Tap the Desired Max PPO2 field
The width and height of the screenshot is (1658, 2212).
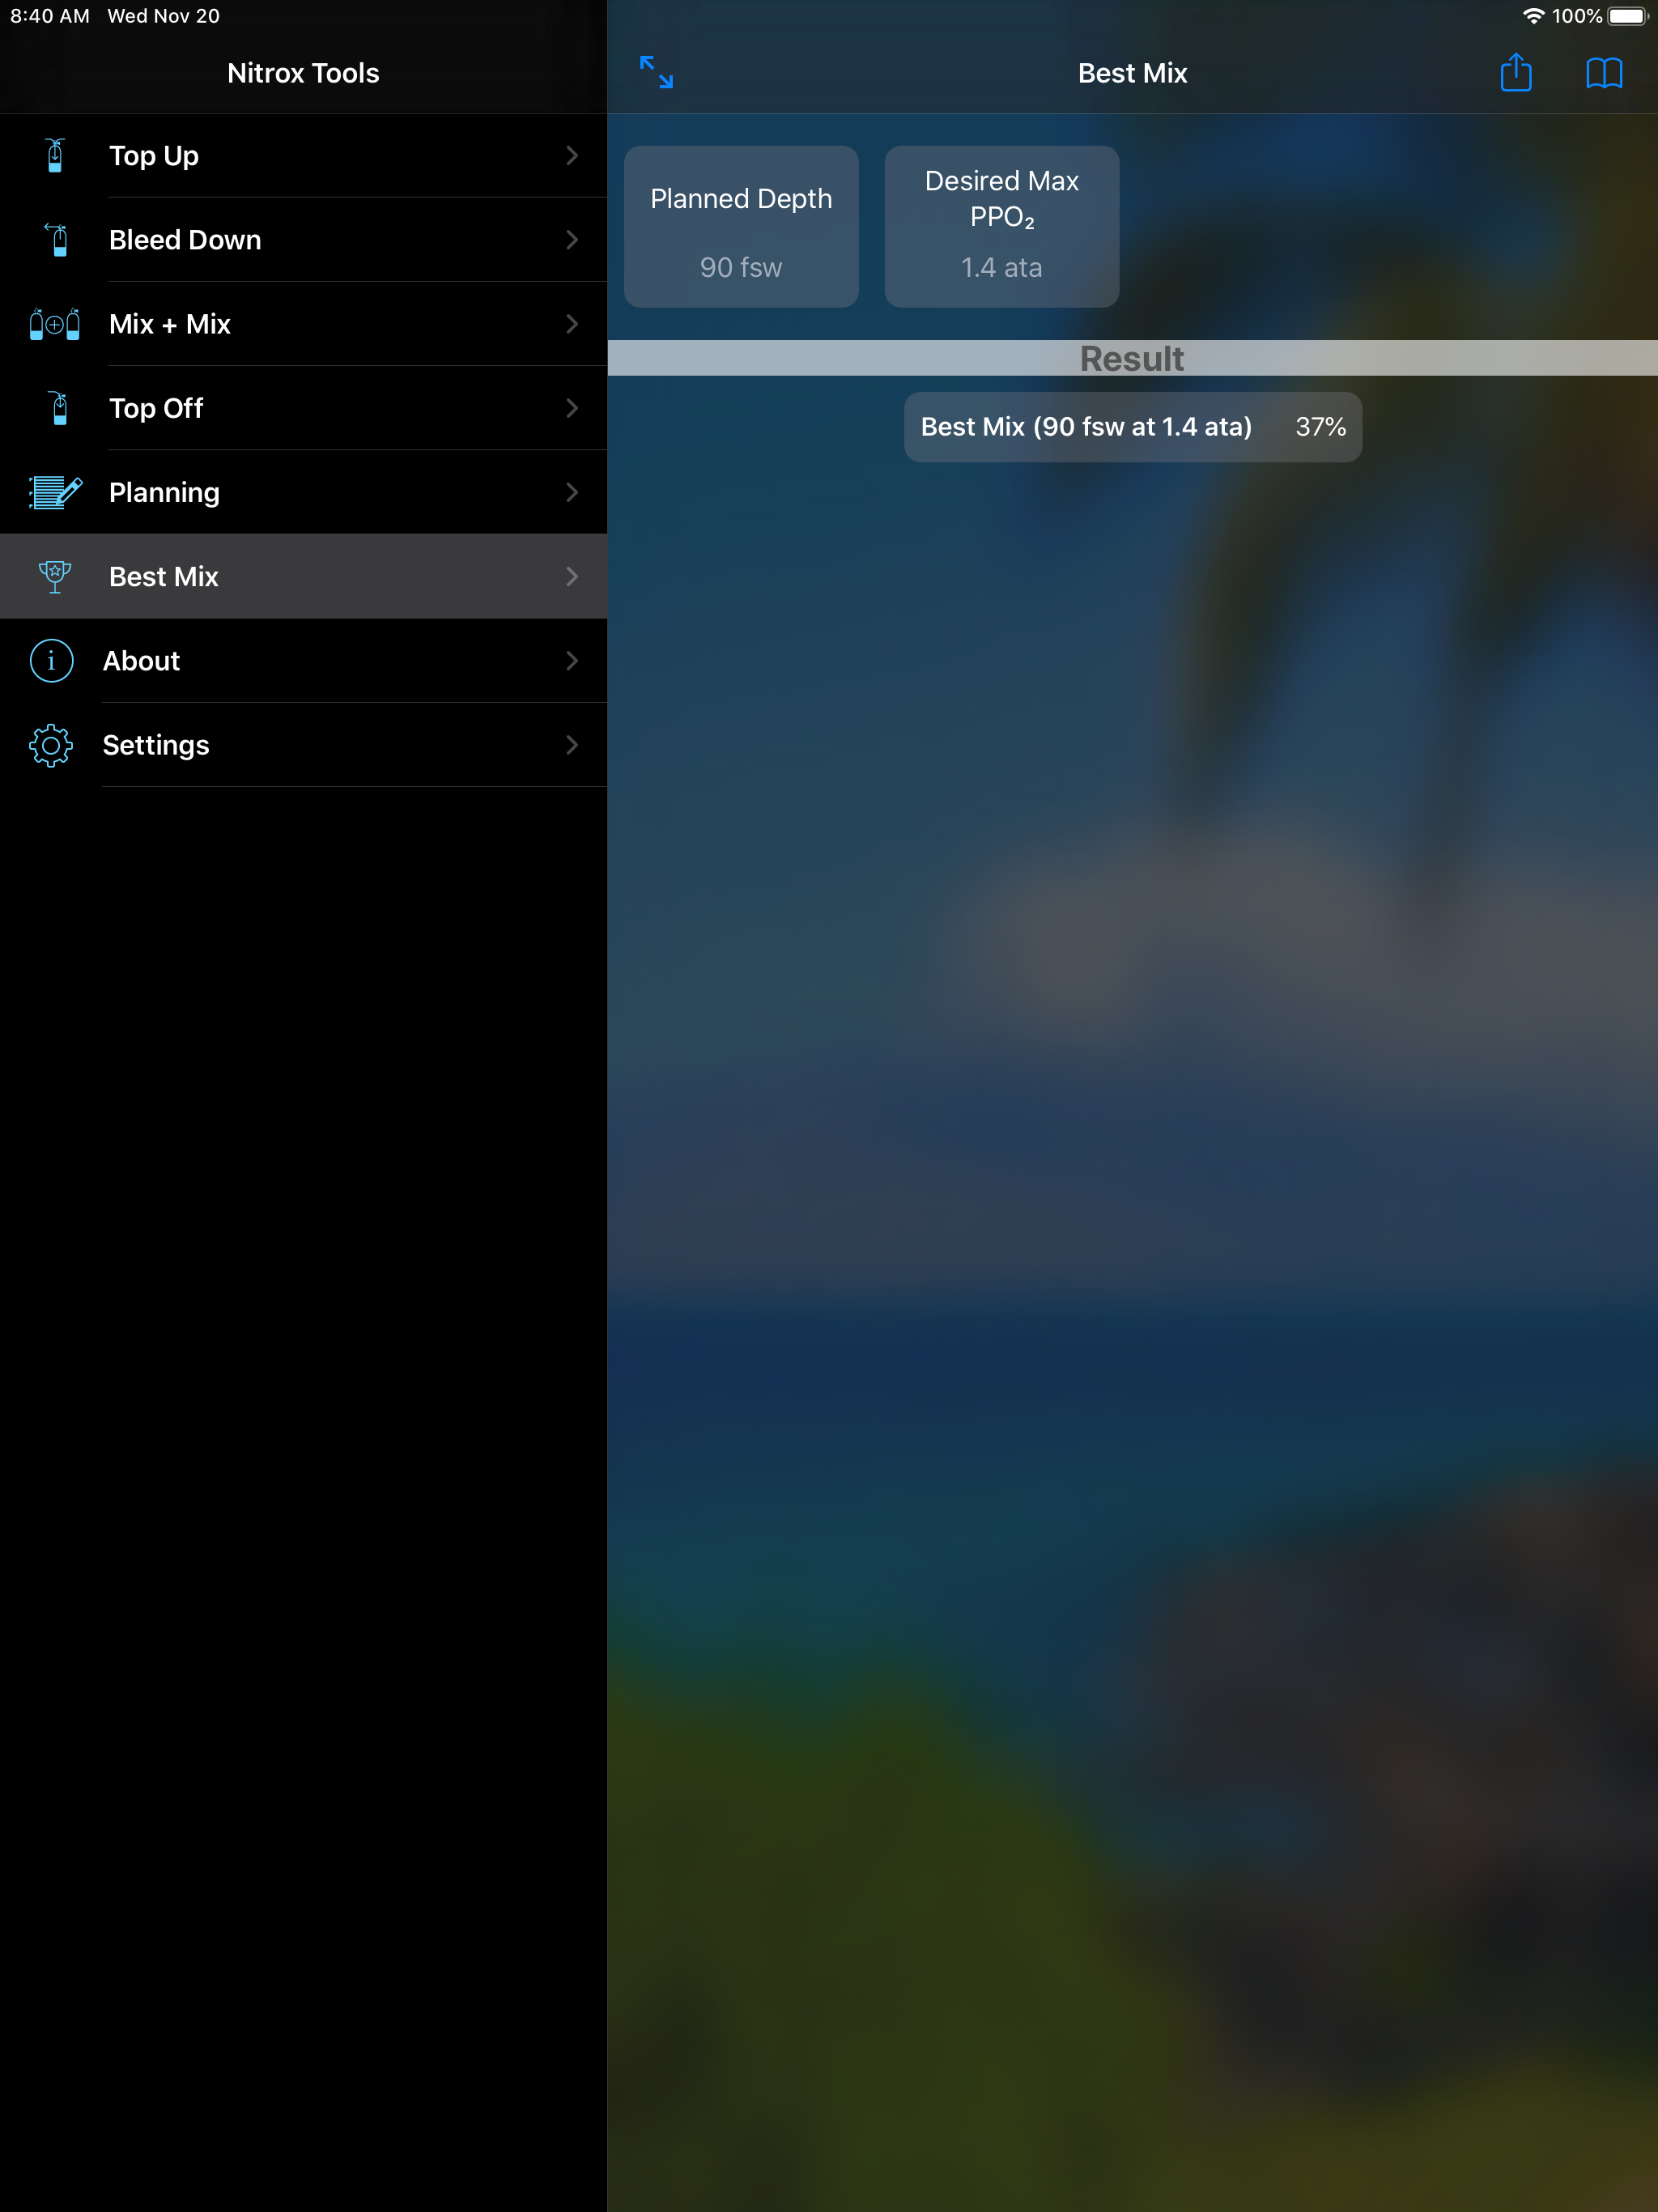click(x=1001, y=227)
